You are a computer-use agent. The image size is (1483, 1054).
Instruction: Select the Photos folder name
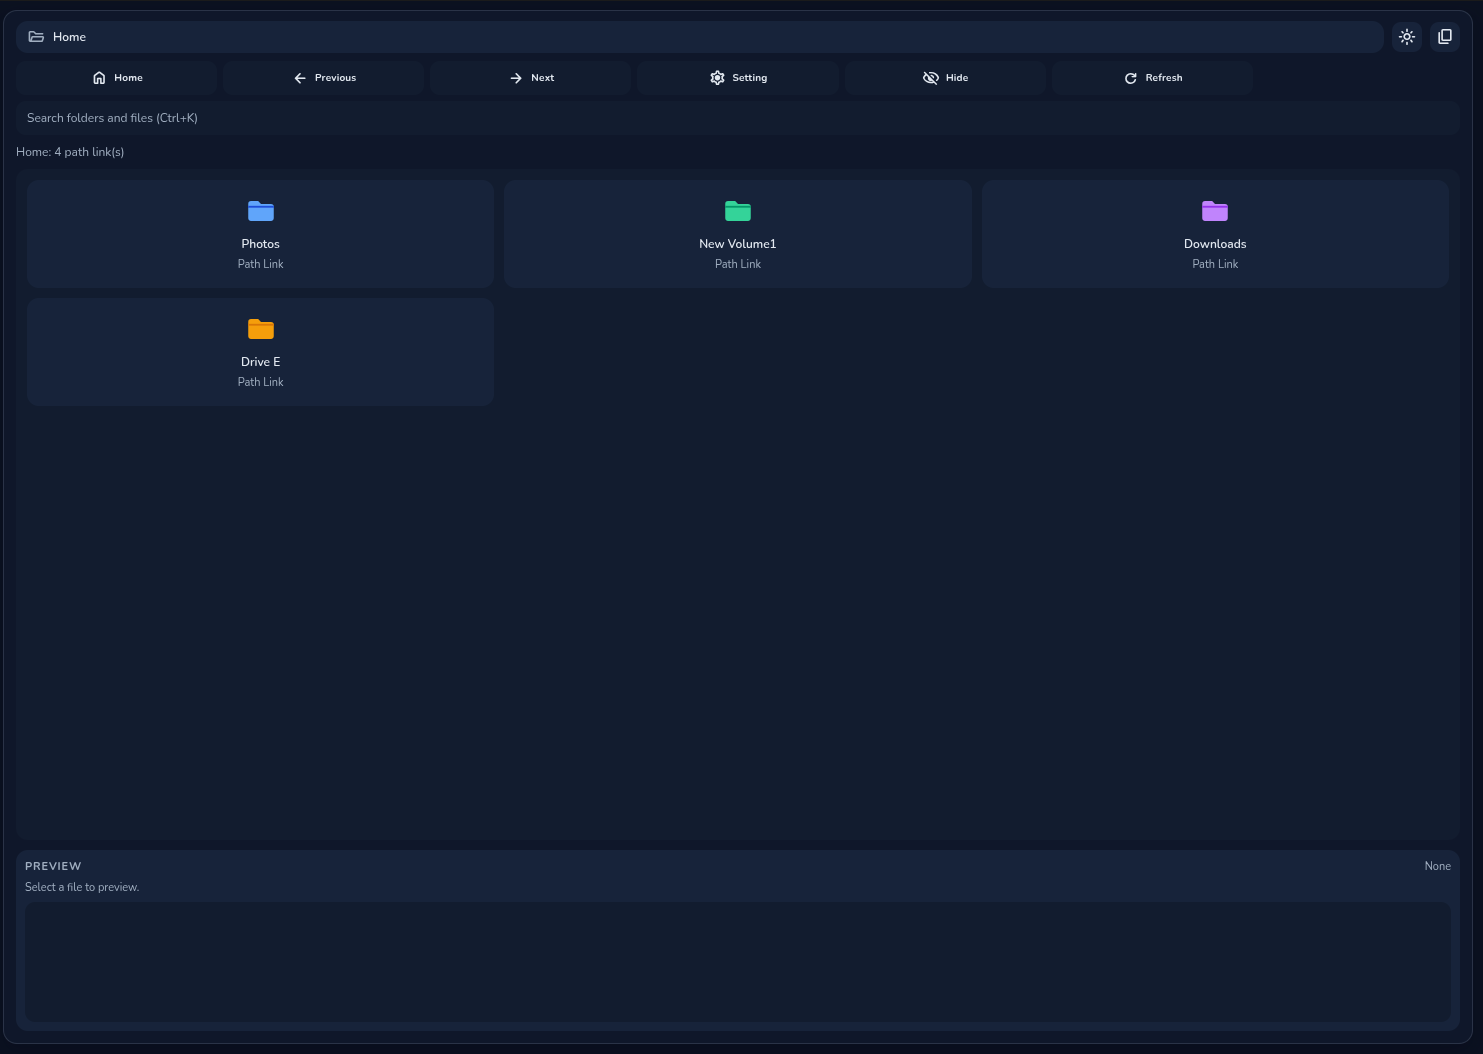[261, 244]
